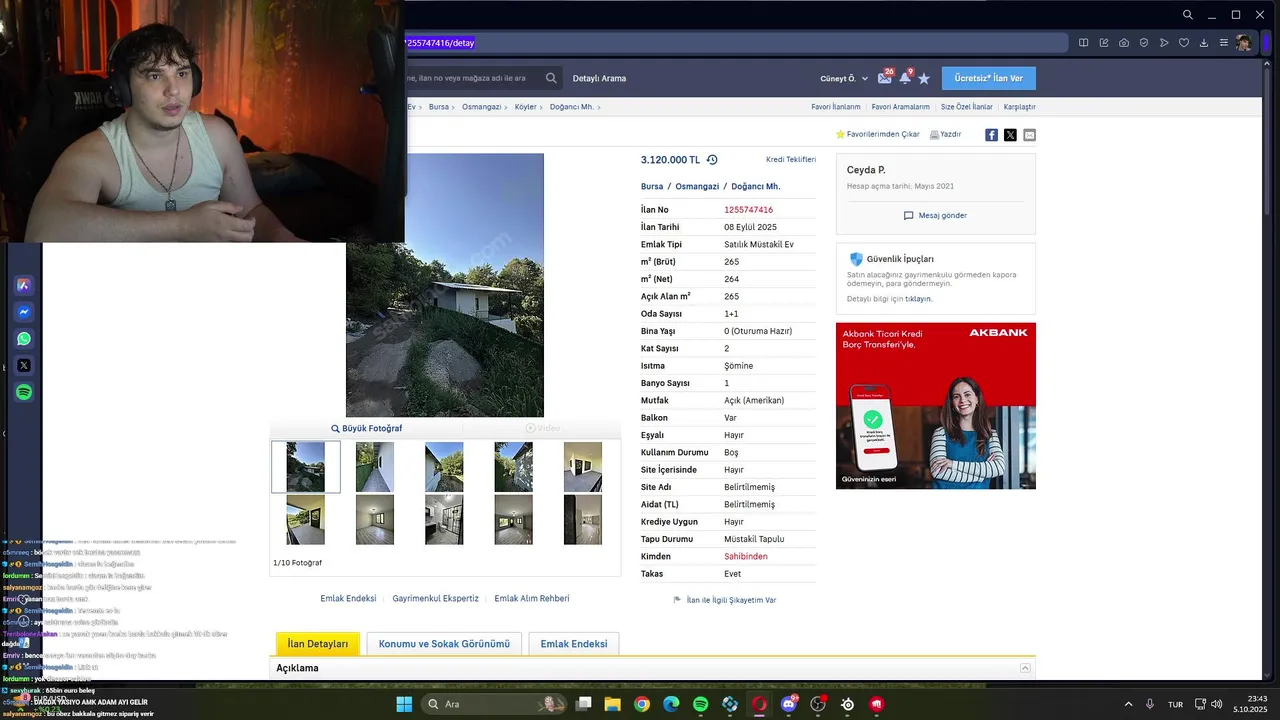
Task: Click the send arrow icon in browser toolbar
Action: click(x=1164, y=43)
